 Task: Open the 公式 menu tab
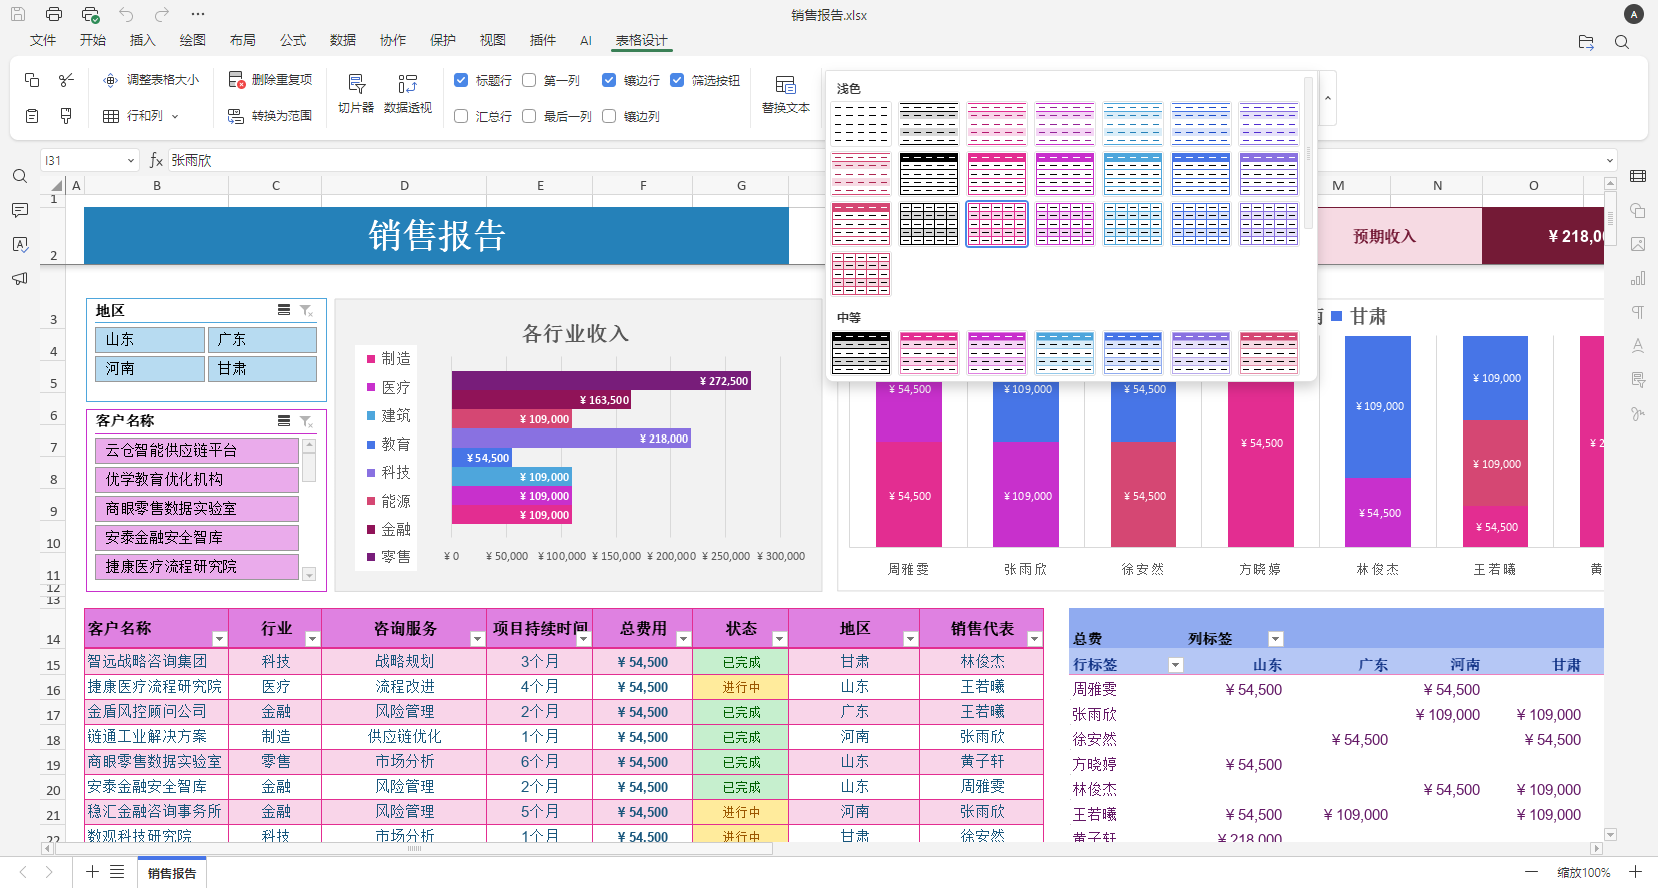tap(293, 40)
